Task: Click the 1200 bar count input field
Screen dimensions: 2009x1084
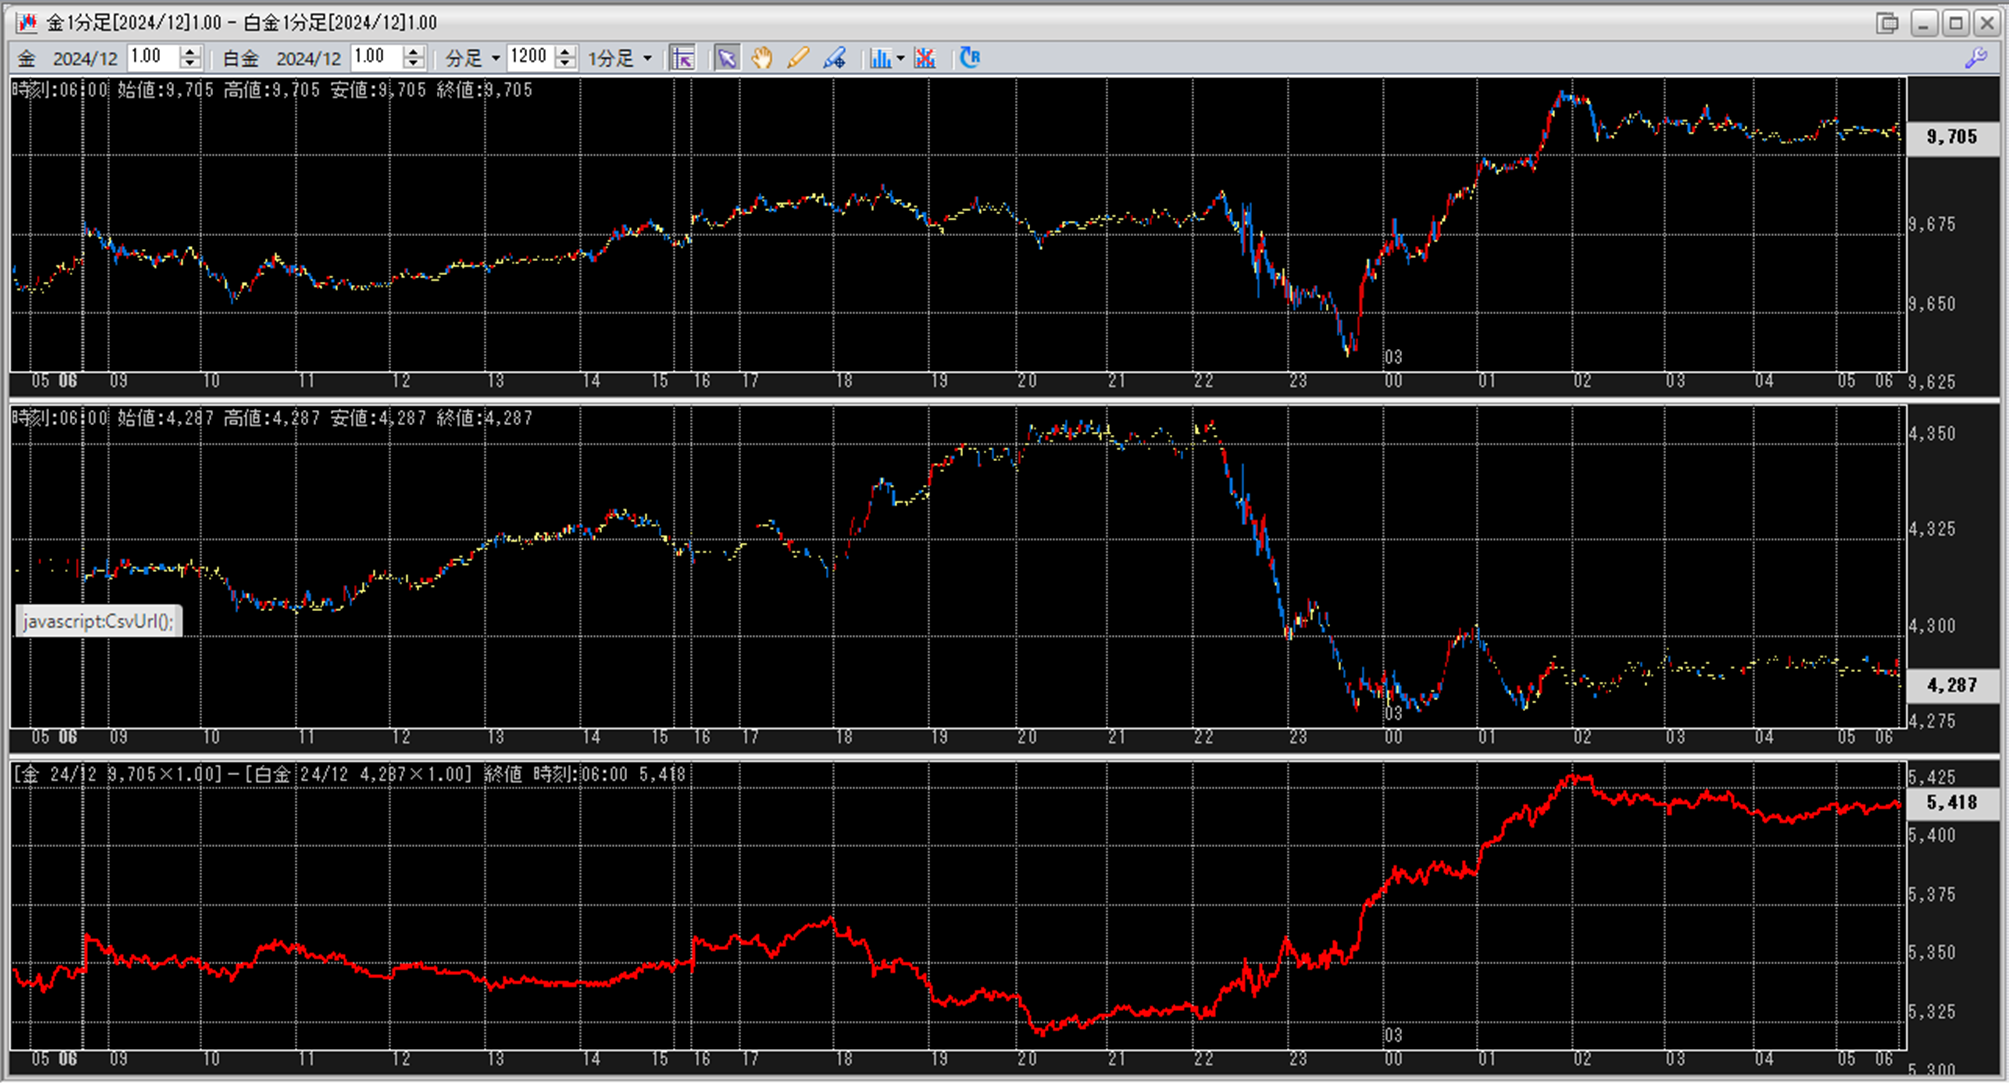Action: coord(530,57)
